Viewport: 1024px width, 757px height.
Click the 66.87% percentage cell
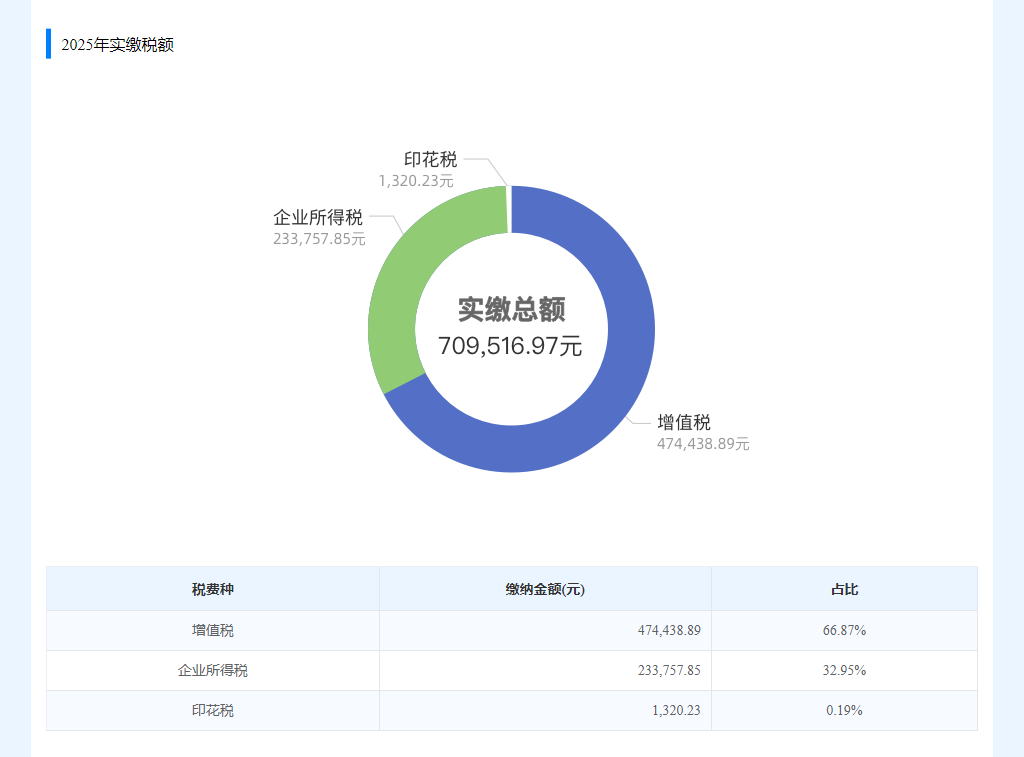click(844, 630)
